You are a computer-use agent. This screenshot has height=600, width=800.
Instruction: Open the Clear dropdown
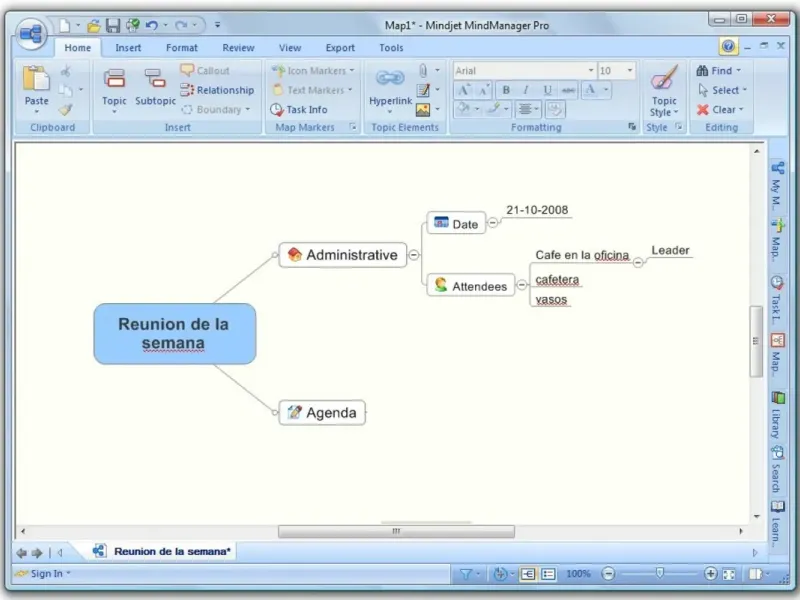tap(720, 109)
